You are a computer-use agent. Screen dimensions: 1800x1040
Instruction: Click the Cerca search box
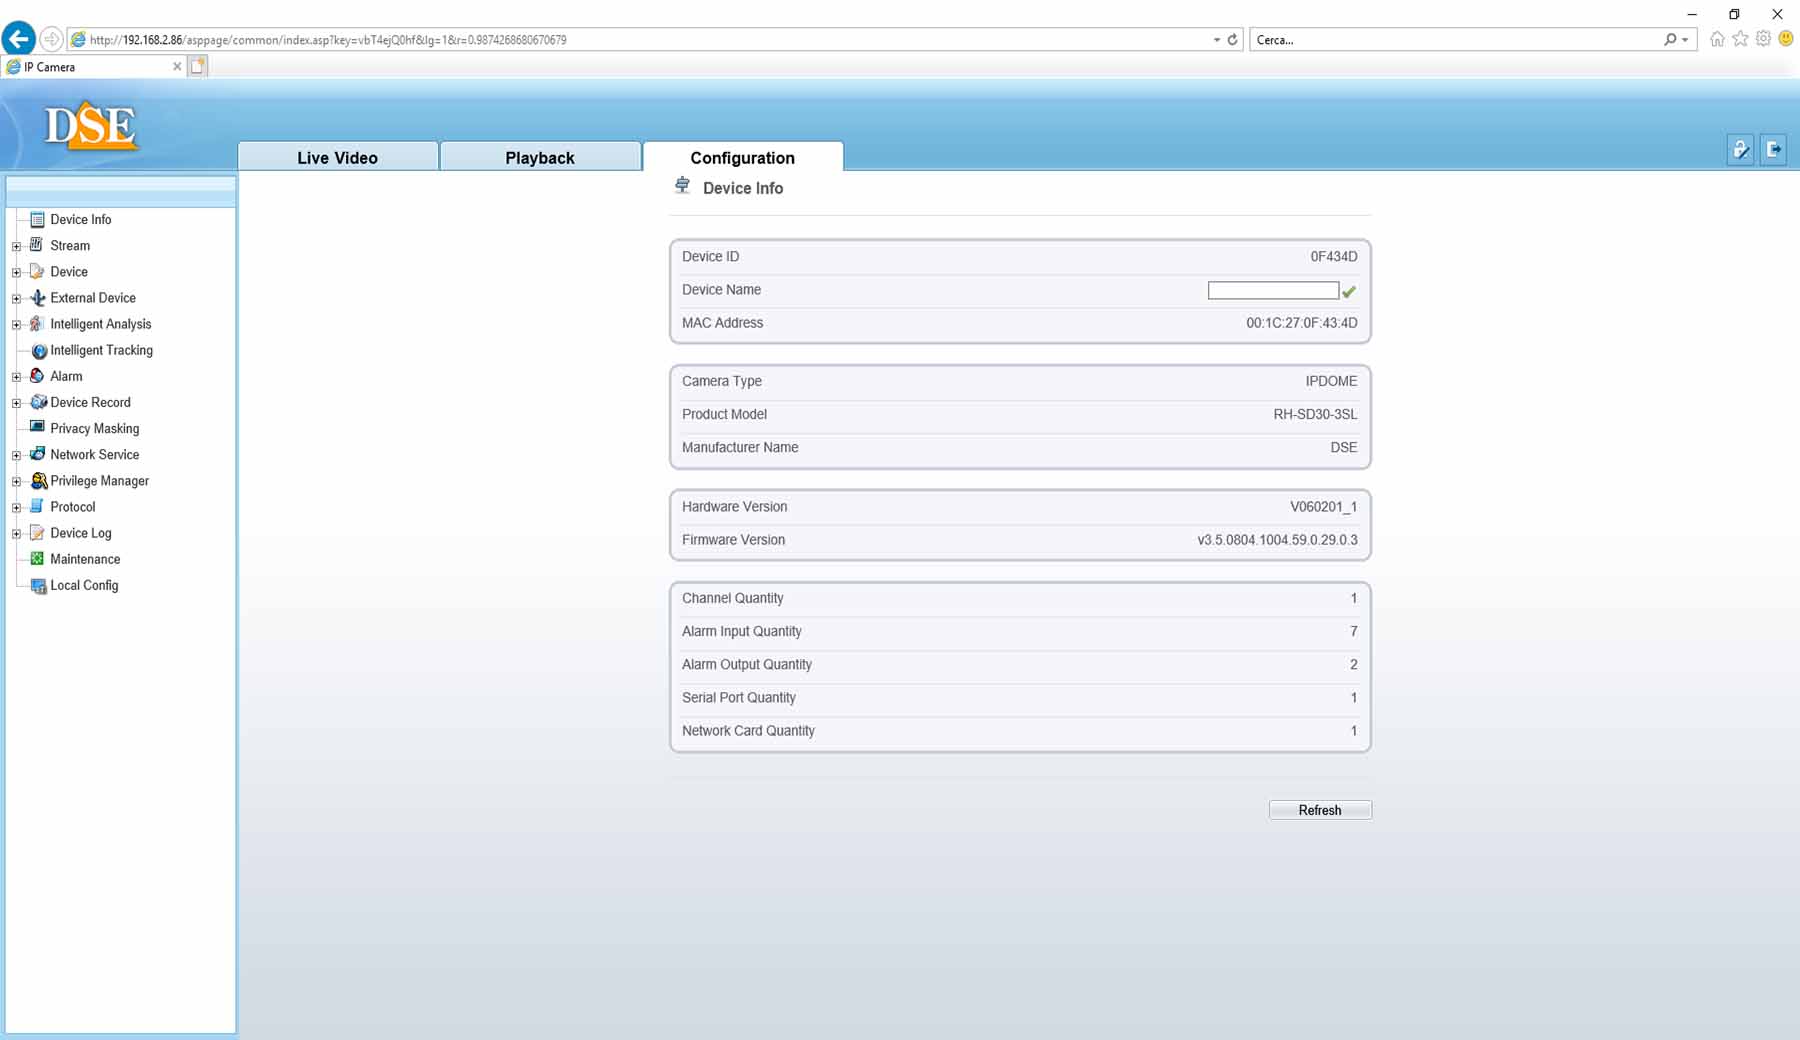pyautogui.click(x=1455, y=40)
